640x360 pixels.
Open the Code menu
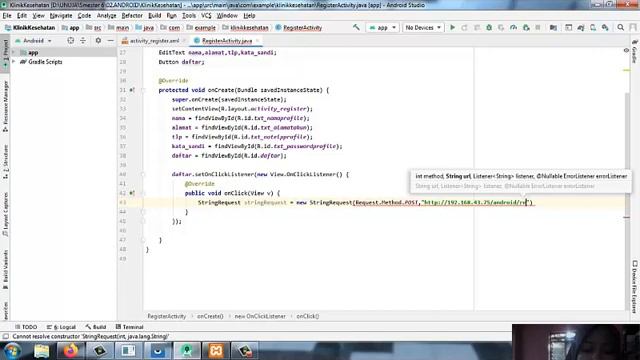point(84,16)
